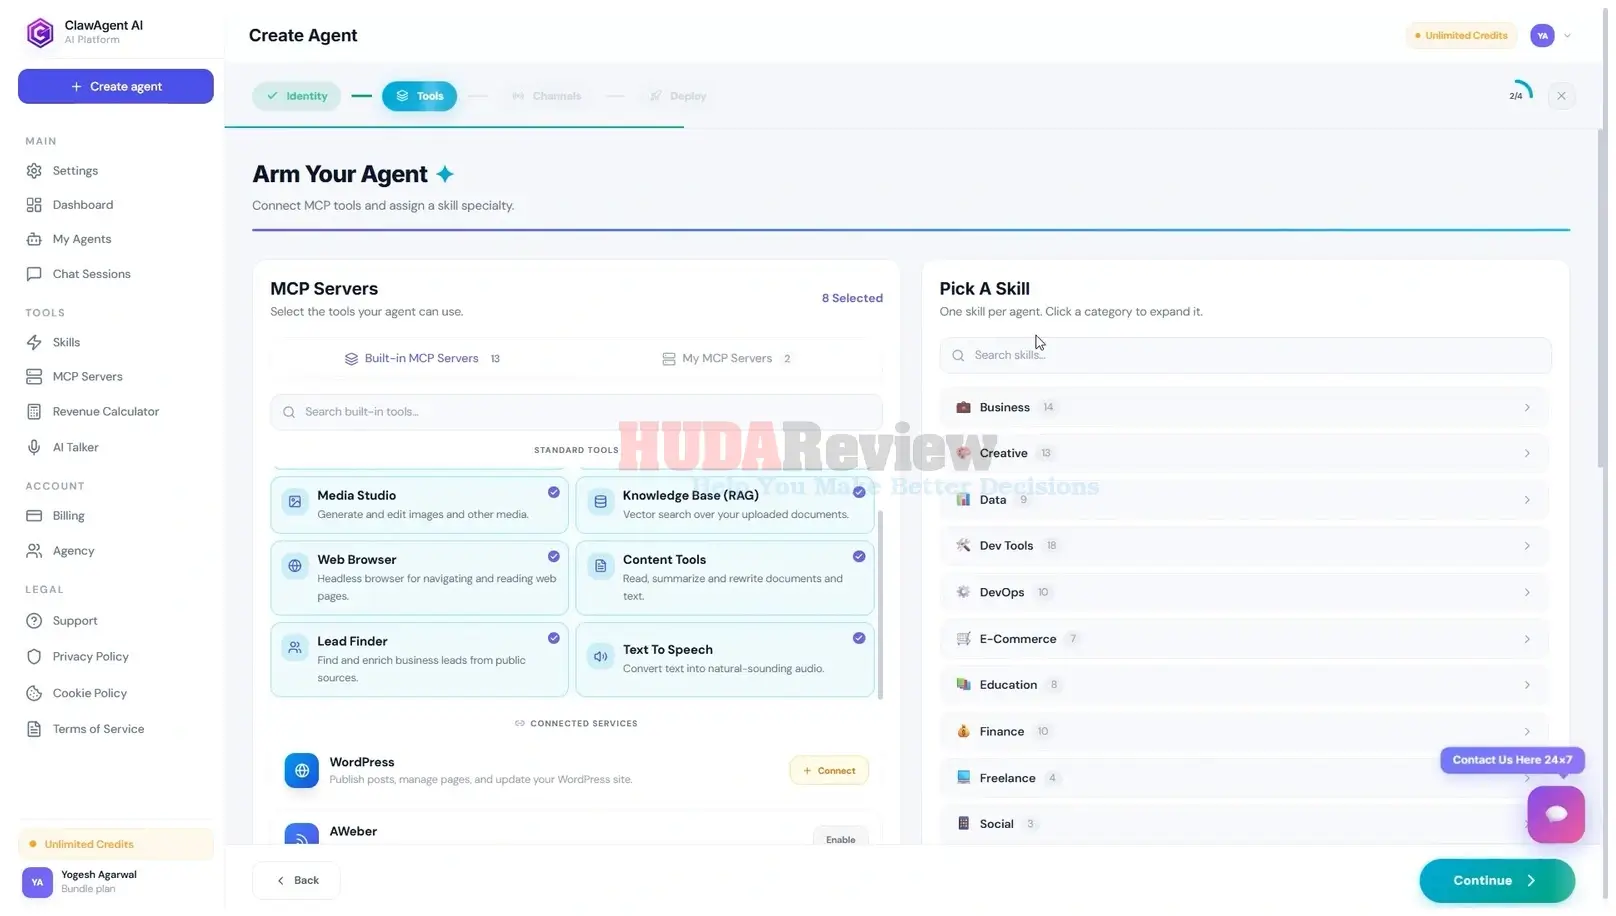
Task: Click sidebar Unlimited Credits banner
Action: click(116, 844)
